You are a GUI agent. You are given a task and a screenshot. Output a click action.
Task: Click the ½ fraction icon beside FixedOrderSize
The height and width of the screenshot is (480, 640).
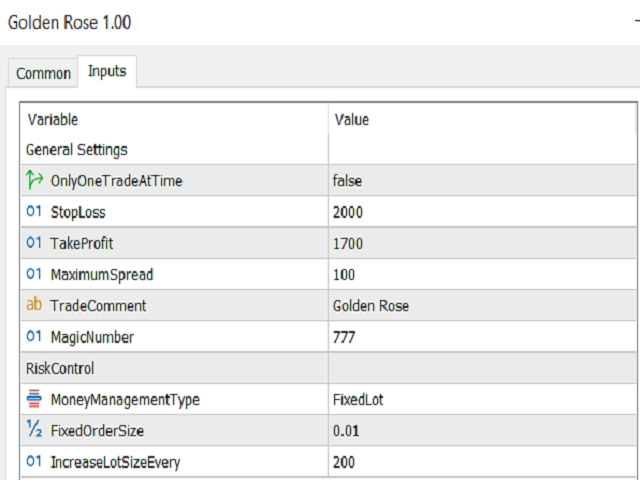pyautogui.click(x=34, y=429)
